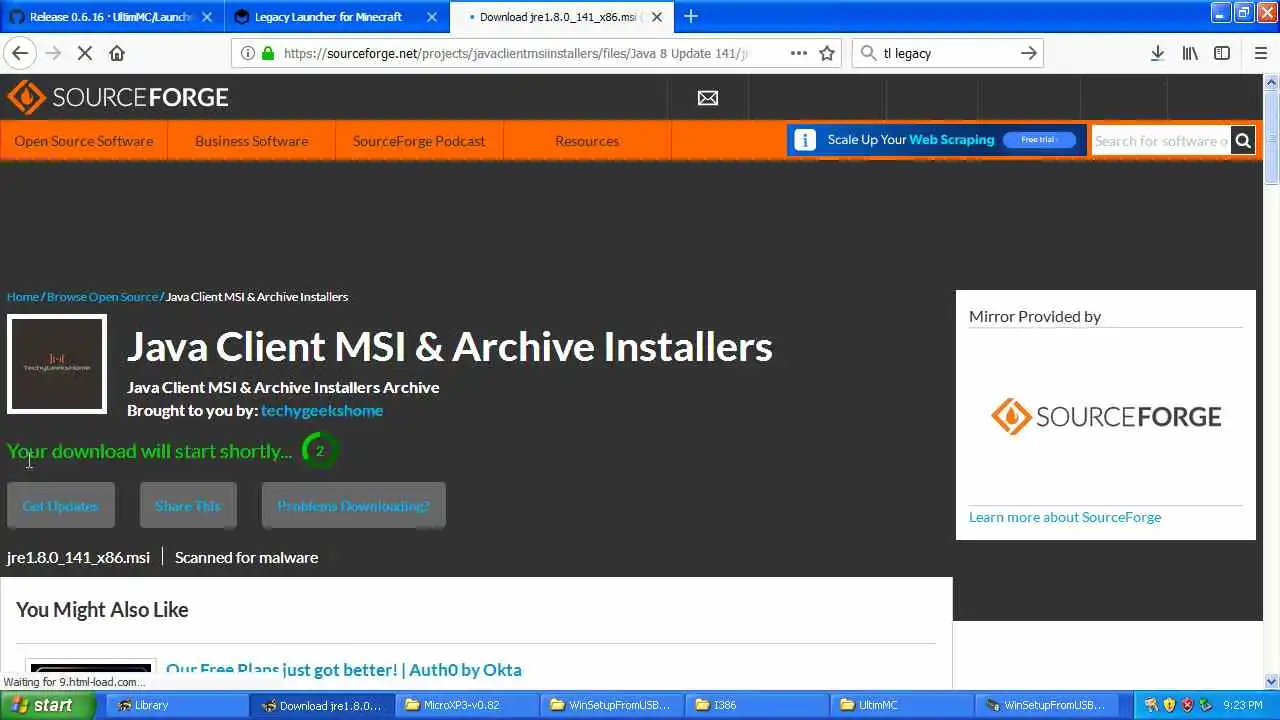Image resolution: width=1280 pixels, height=720 pixels.
Task: Switch to the Release 0.6.16 UltimMC tab
Action: 112,17
